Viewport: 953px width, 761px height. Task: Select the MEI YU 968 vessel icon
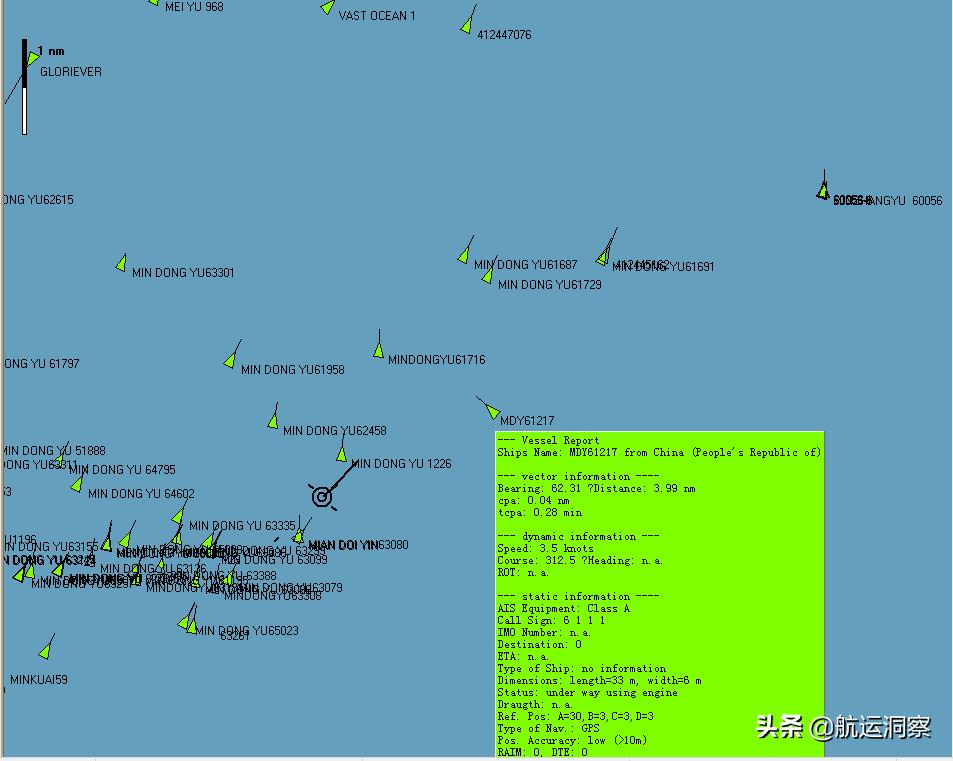pyautogui.click(x=153, y=5)
